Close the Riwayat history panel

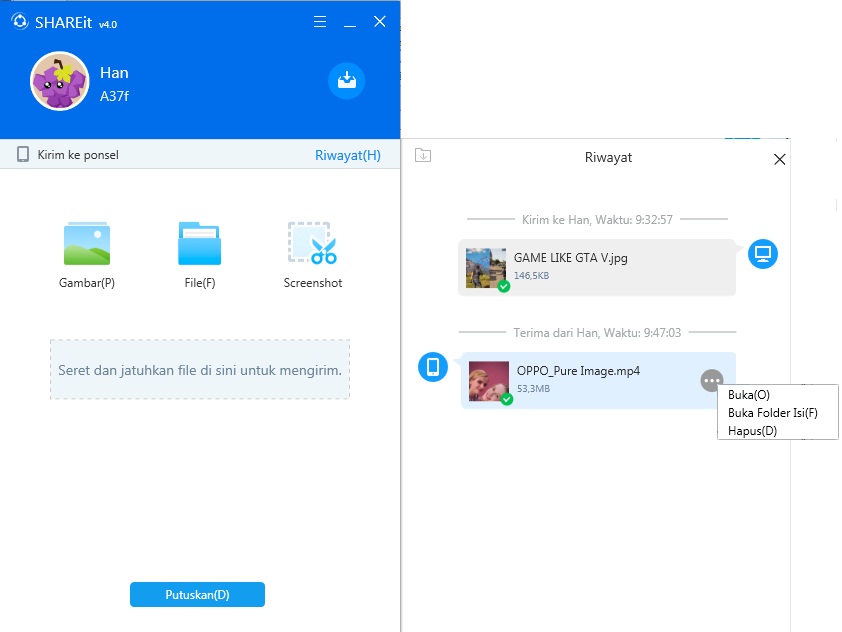coord(780,159)
